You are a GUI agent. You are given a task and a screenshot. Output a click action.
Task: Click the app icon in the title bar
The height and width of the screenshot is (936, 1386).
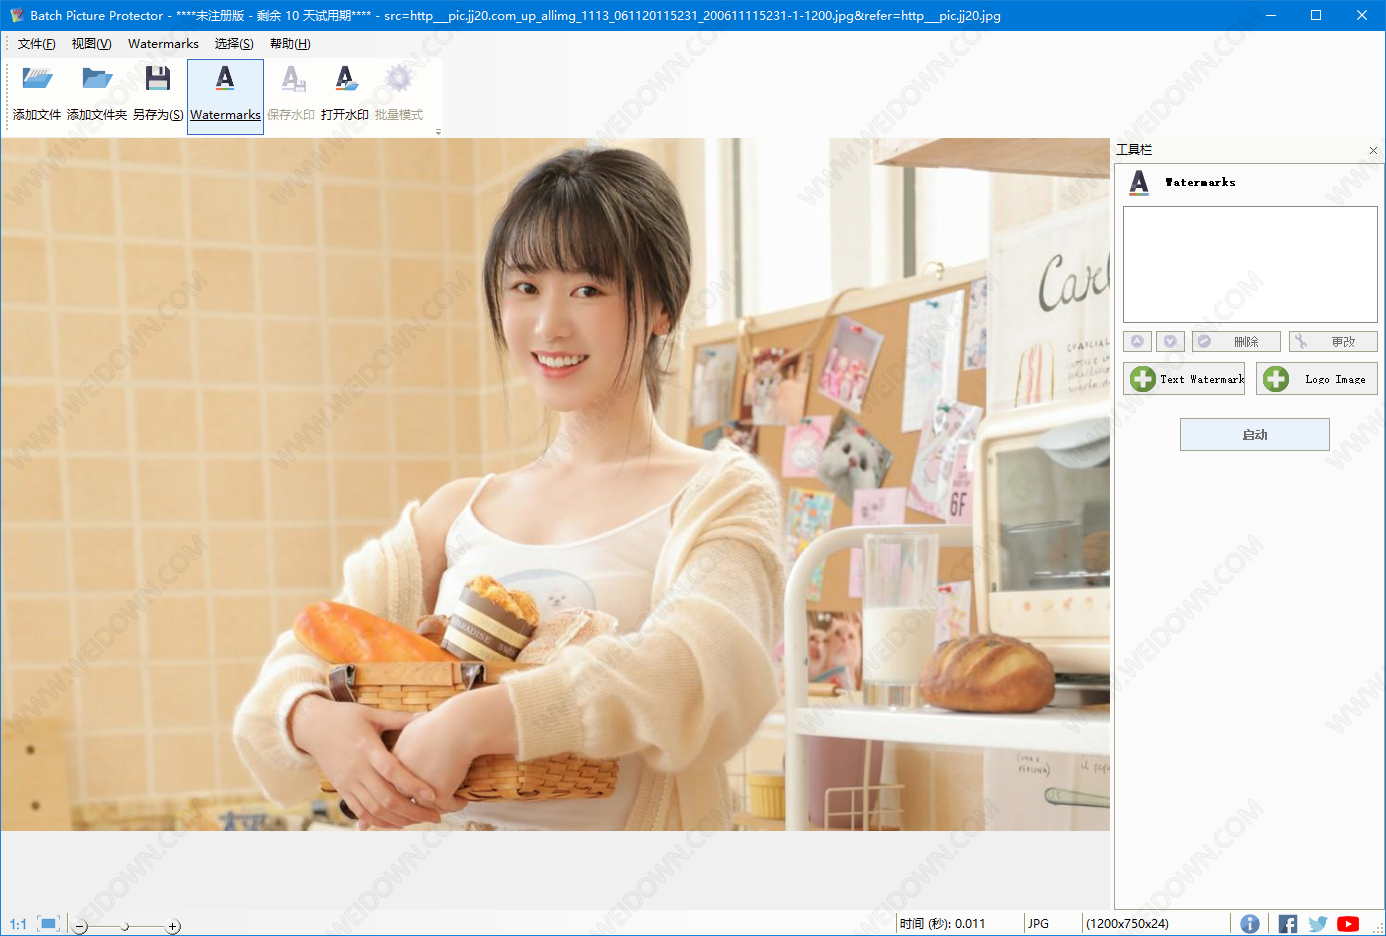[16, 15]
